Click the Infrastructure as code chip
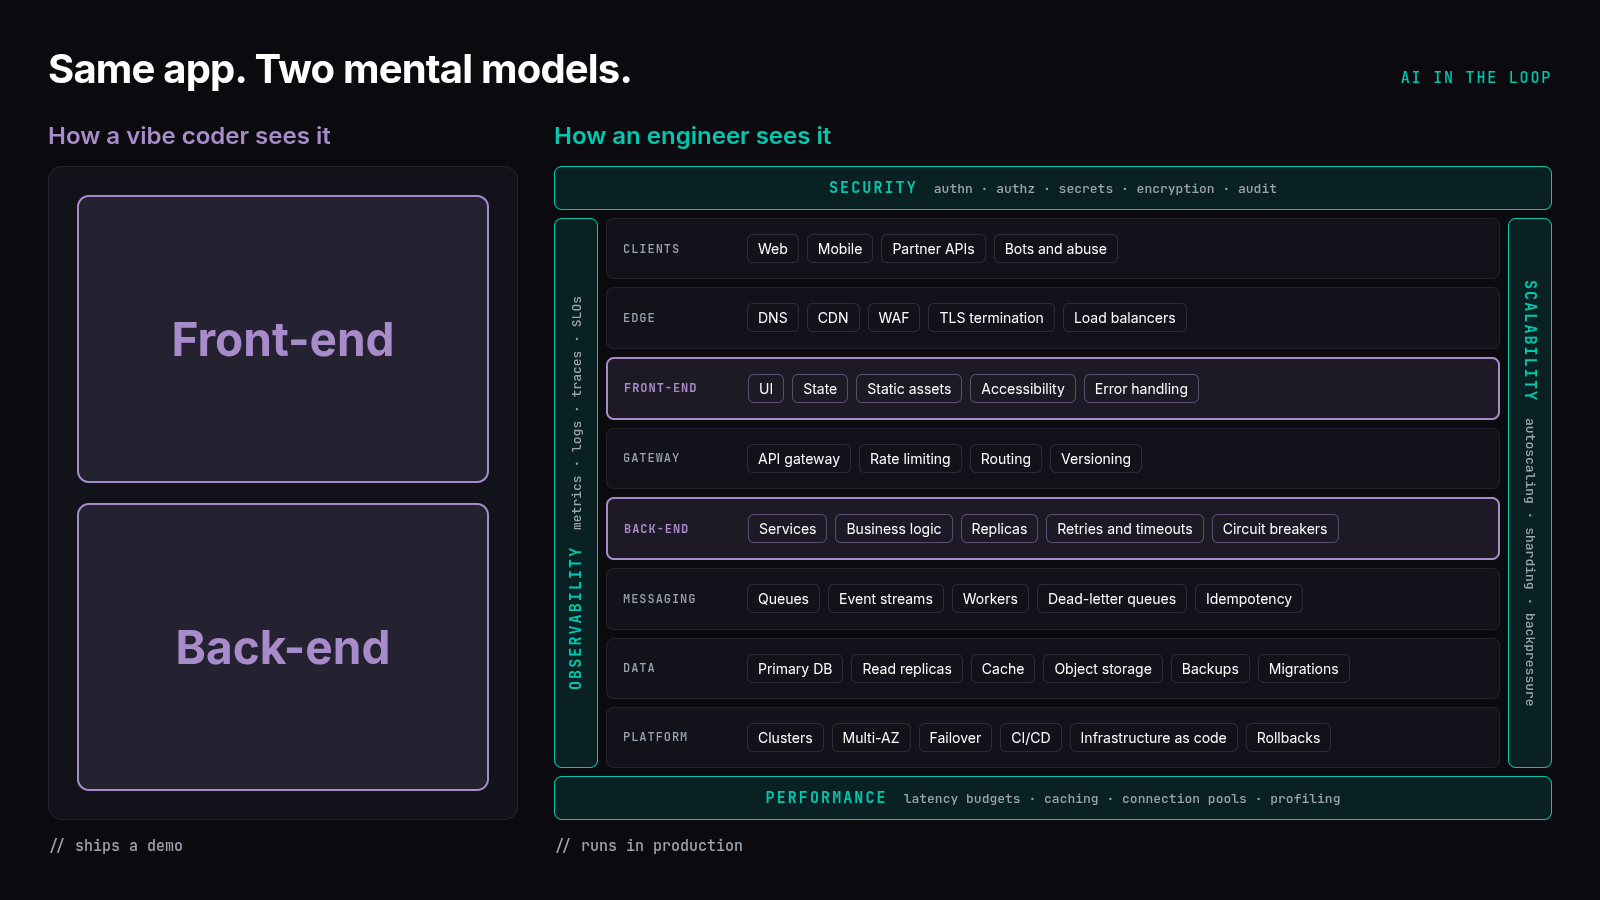The image size is (1600, 900). [1153, 738]
